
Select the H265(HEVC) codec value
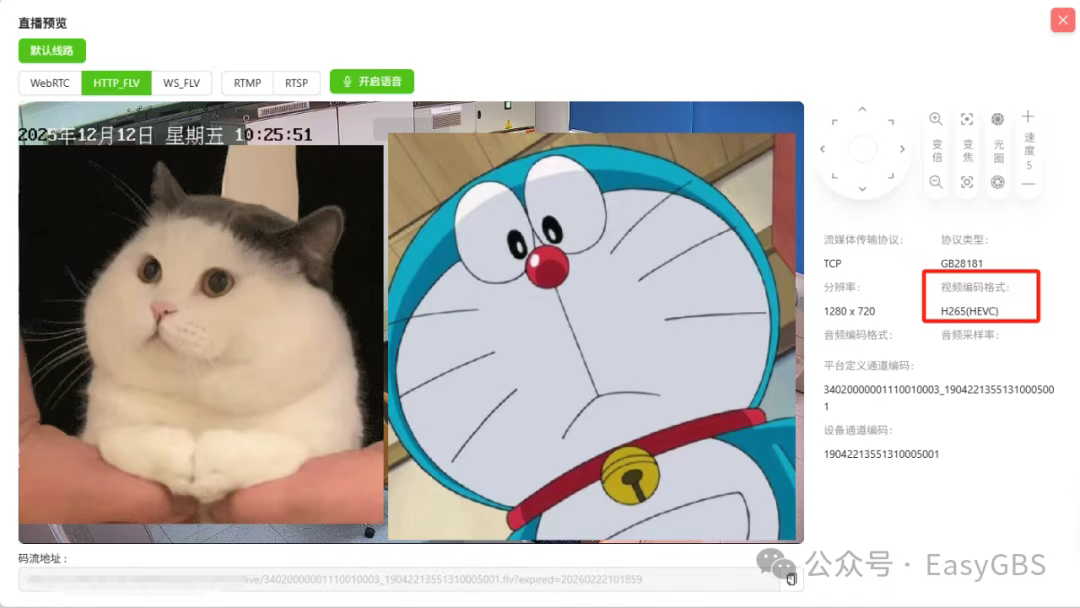coord(970,311)
